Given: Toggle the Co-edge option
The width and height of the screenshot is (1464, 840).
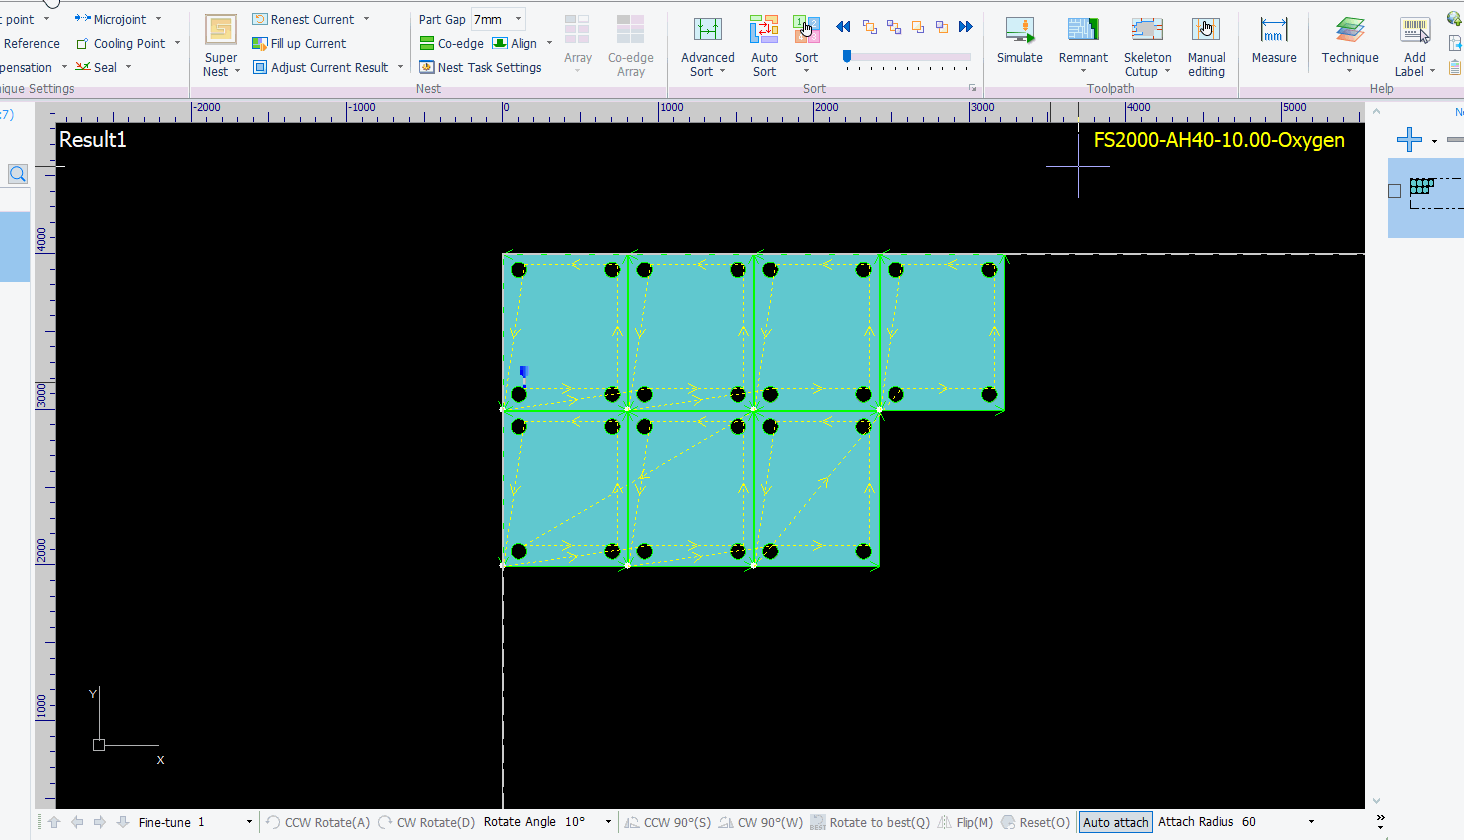Looking at the screenshot, I should click(451, 43).
